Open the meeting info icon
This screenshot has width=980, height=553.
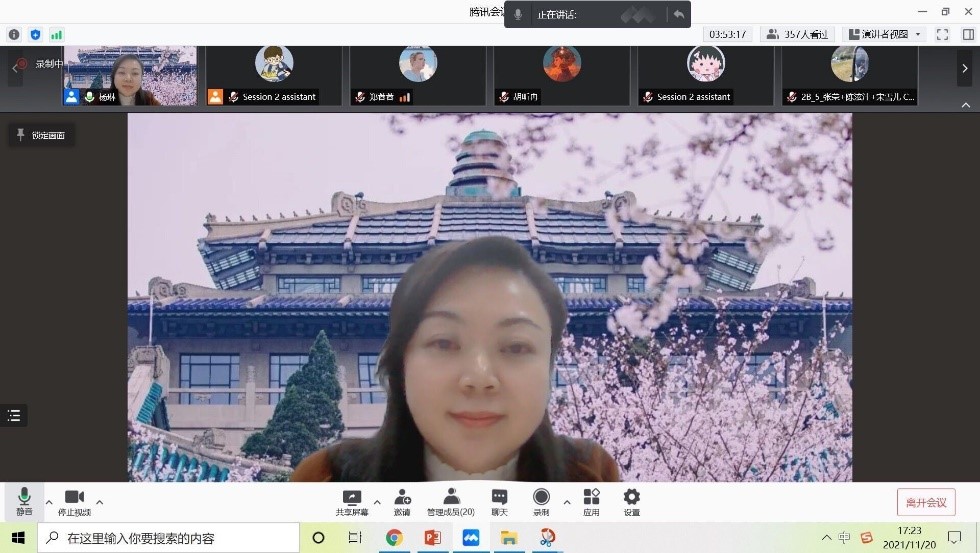[x=14, y=34]
